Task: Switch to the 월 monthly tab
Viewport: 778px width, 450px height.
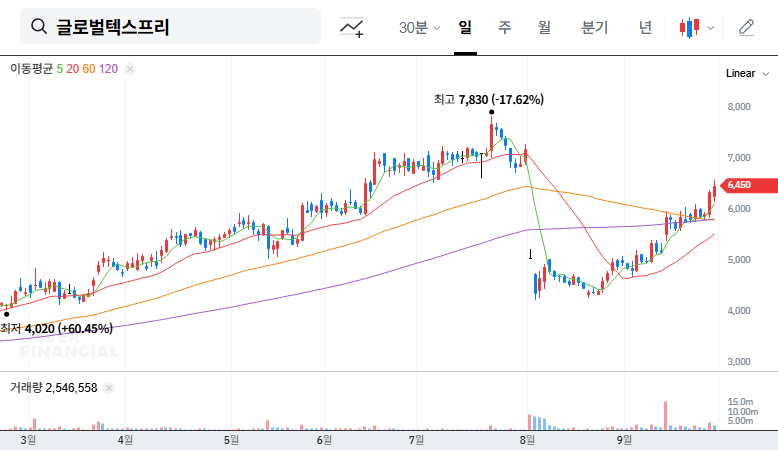Action: click(544, 27)
